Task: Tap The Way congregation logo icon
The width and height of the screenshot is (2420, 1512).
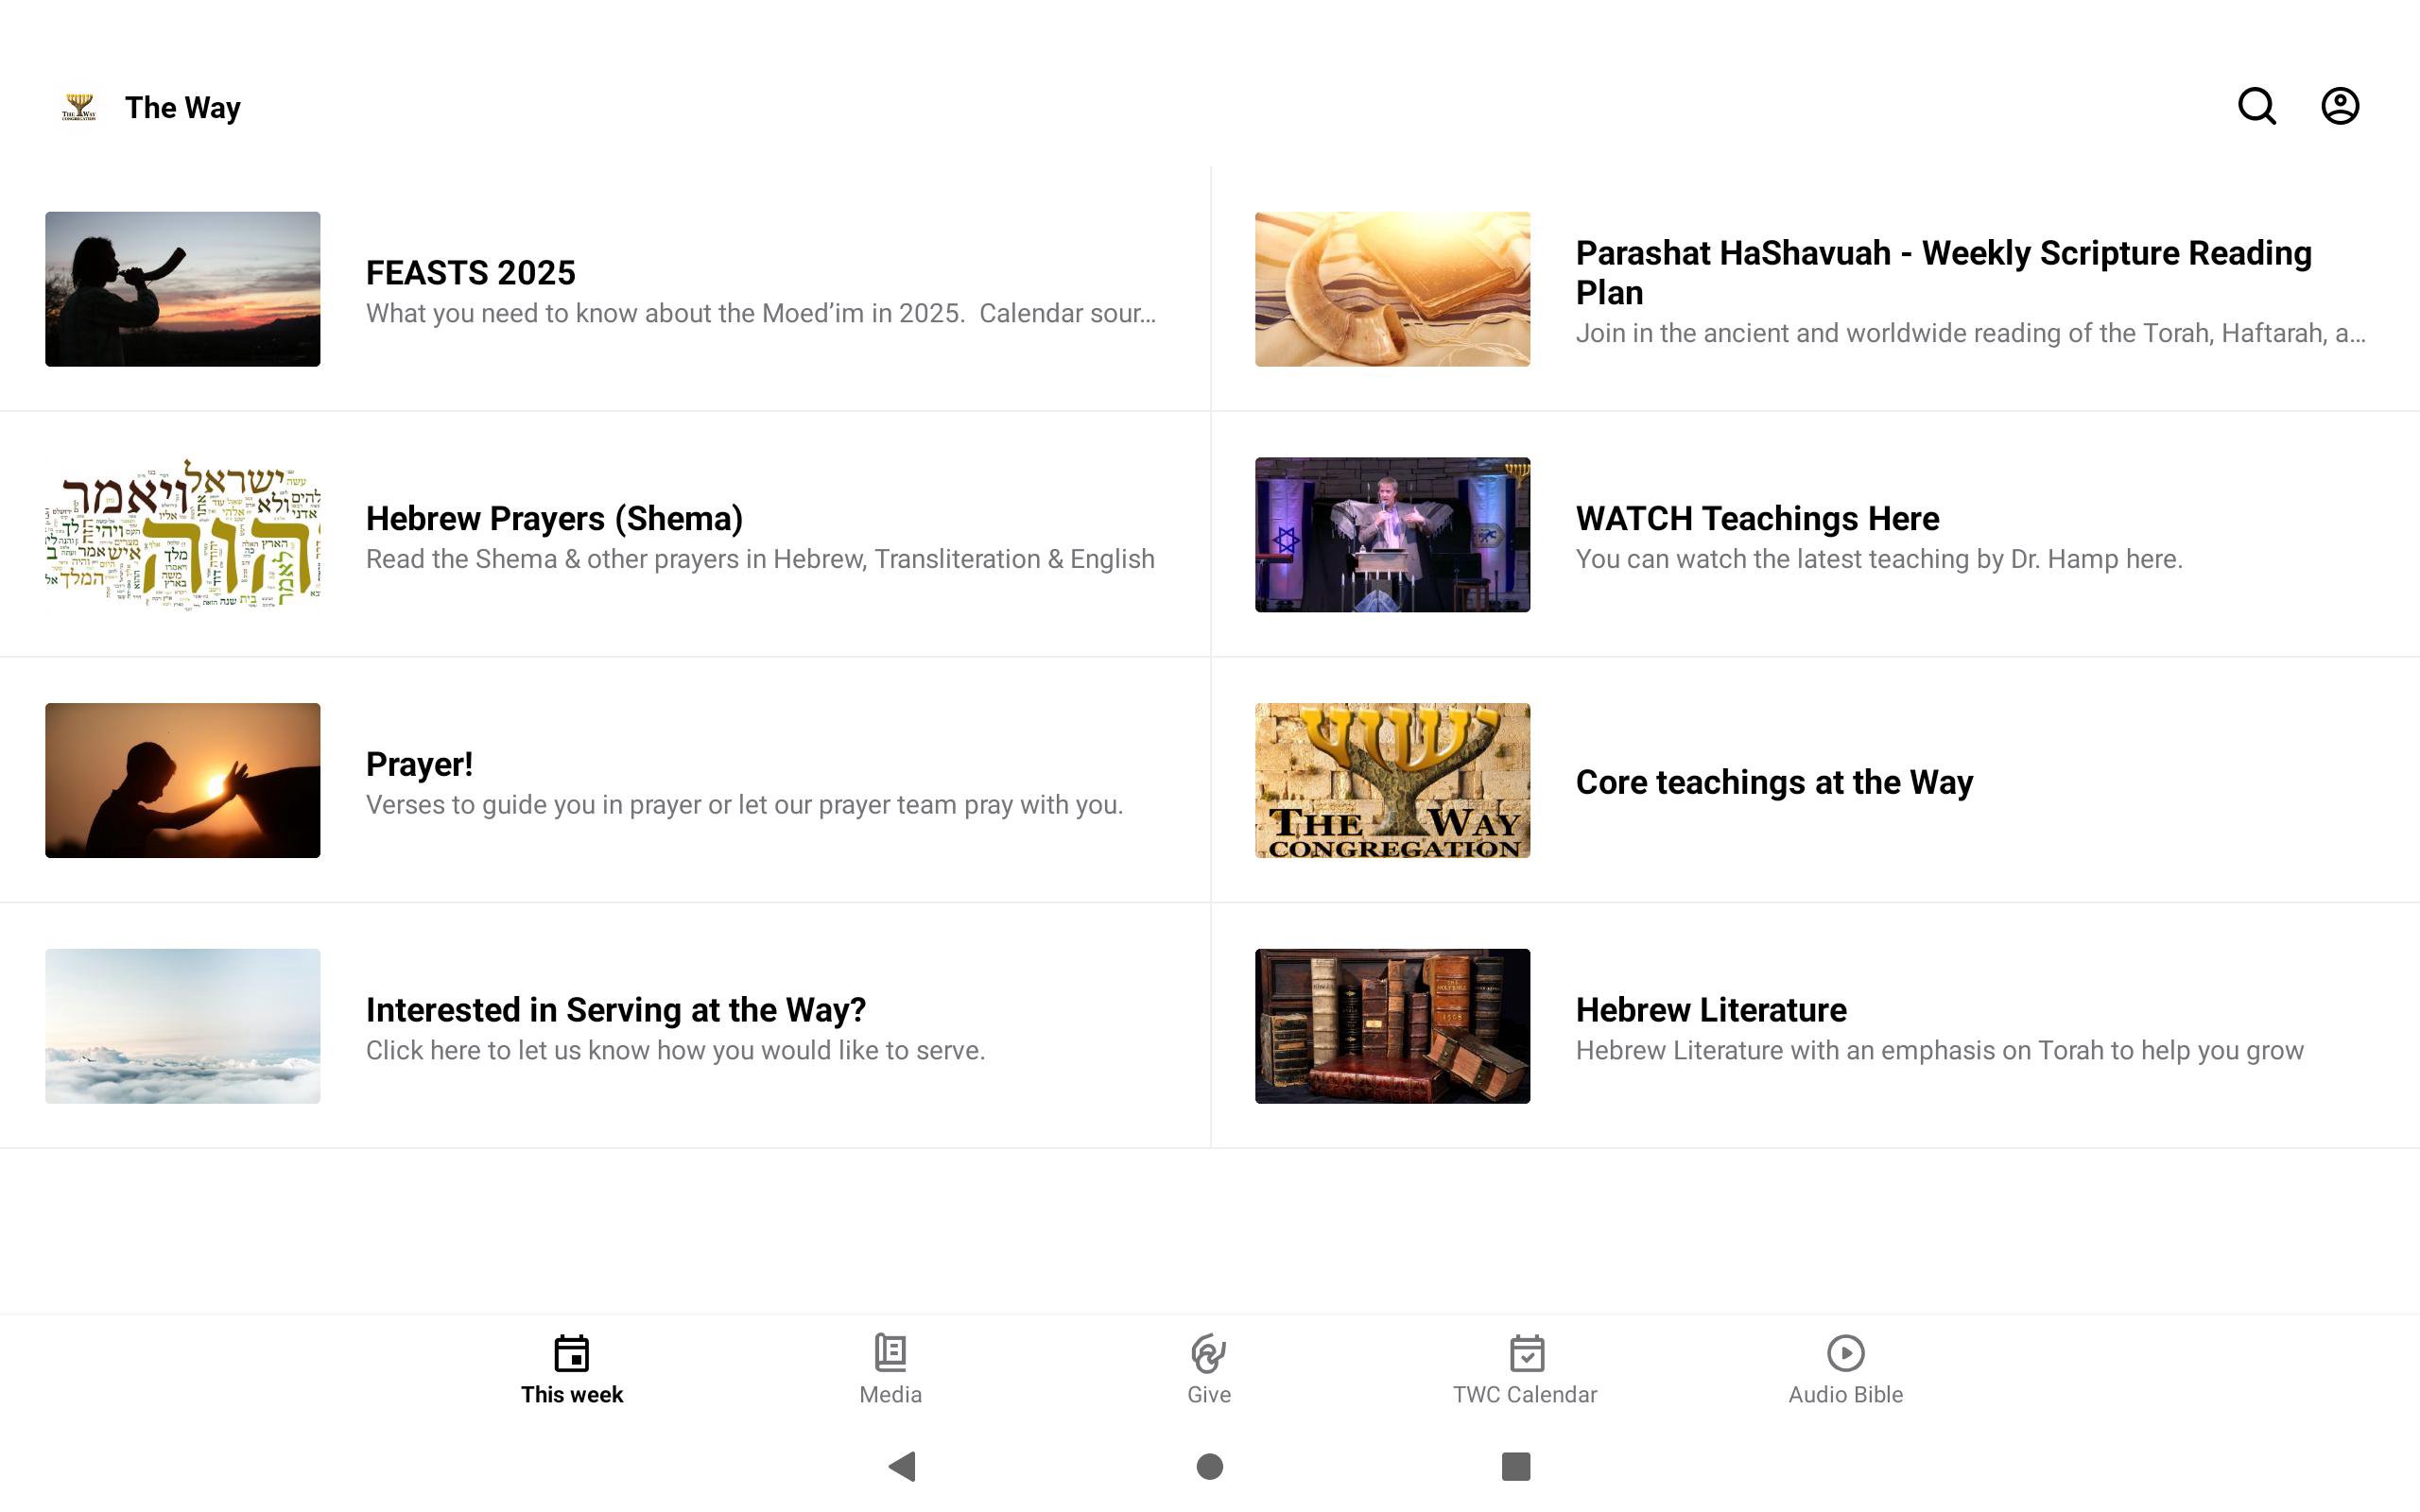Action: [x=79, y=107]
